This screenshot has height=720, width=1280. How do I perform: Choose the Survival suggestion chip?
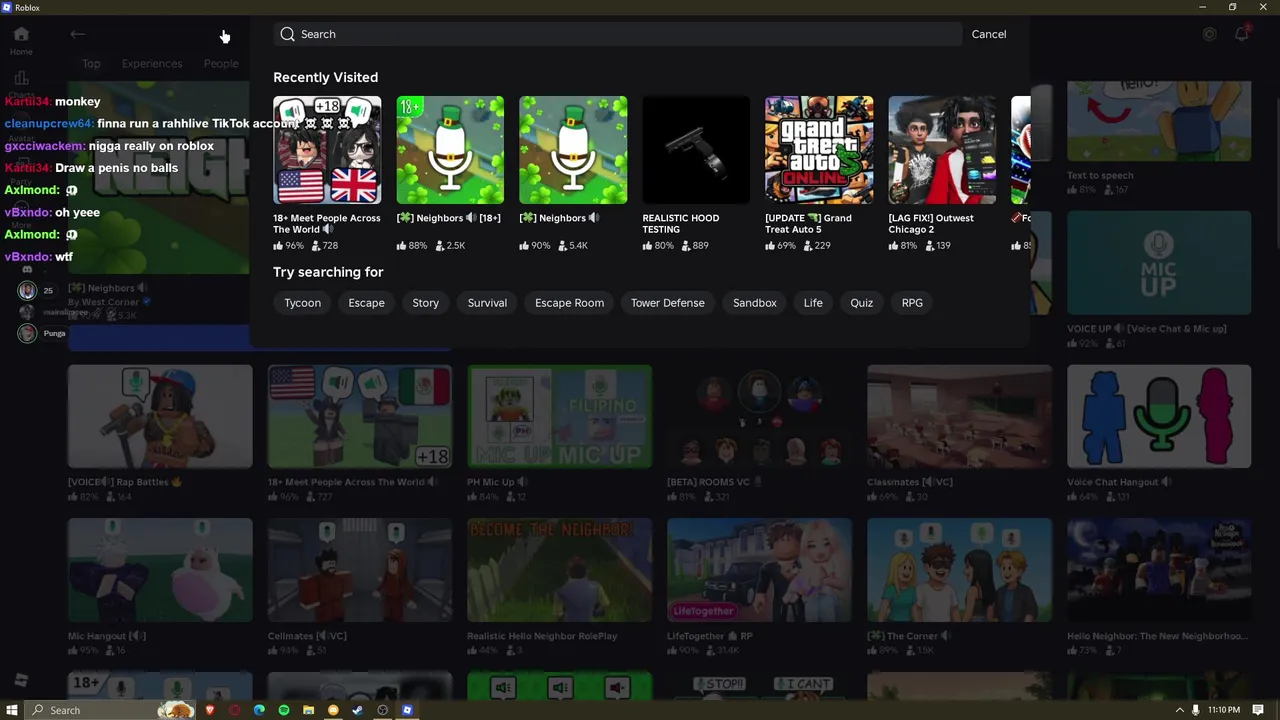[487, 303]
